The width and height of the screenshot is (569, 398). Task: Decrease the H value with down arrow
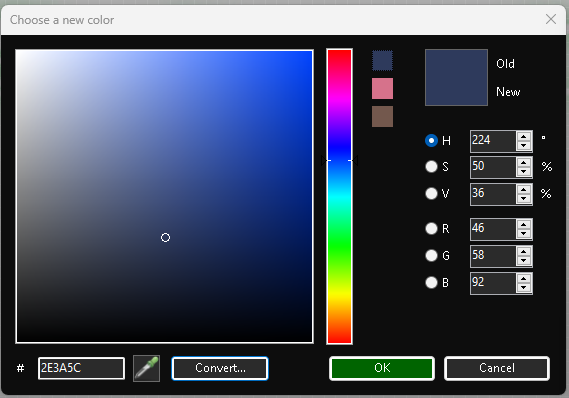[x=523, y=146]
